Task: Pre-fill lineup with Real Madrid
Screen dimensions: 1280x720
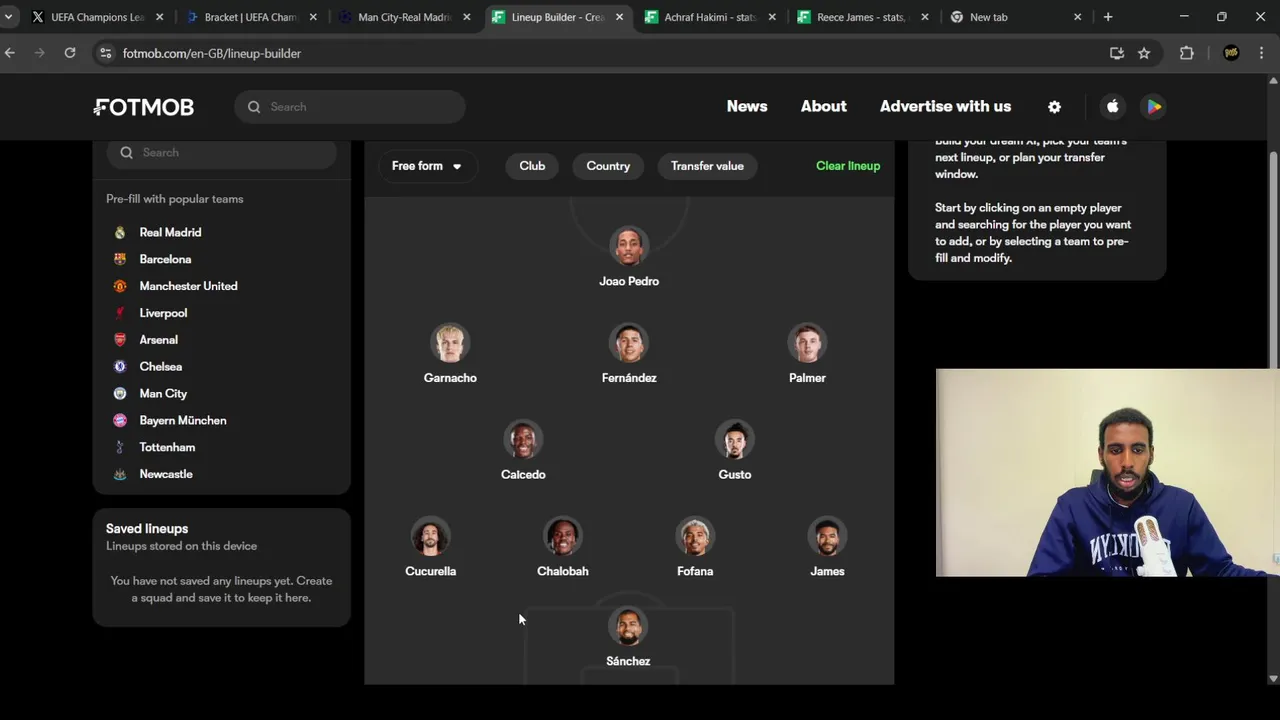Action: (x=171, y=232)
